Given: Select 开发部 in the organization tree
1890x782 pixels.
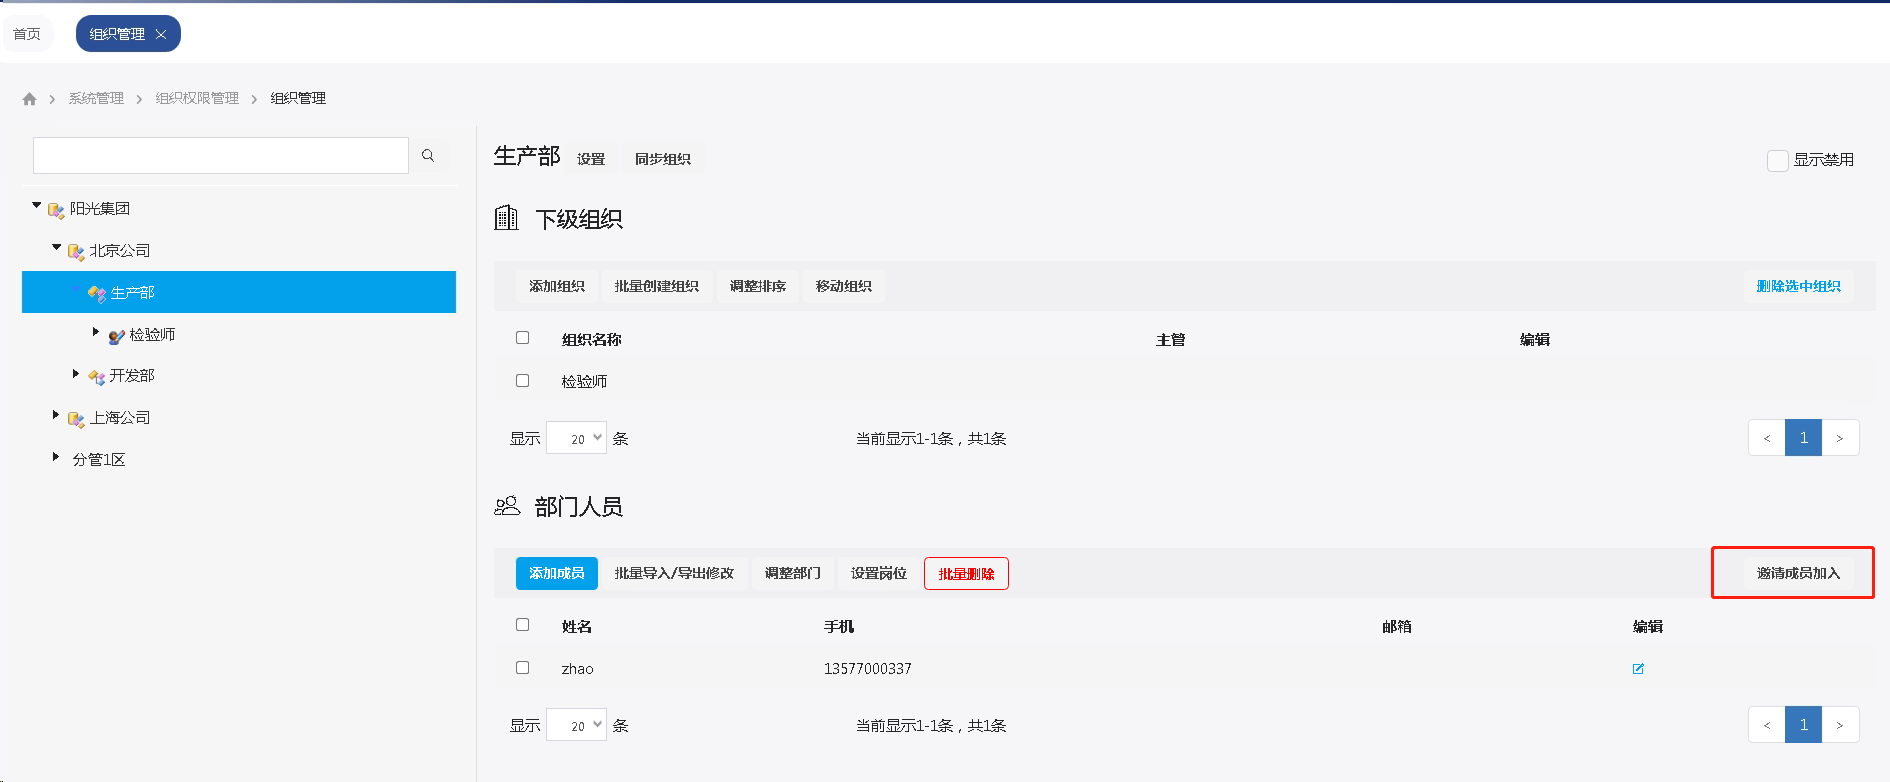Looking at the screenshot, I should point(132,376).
